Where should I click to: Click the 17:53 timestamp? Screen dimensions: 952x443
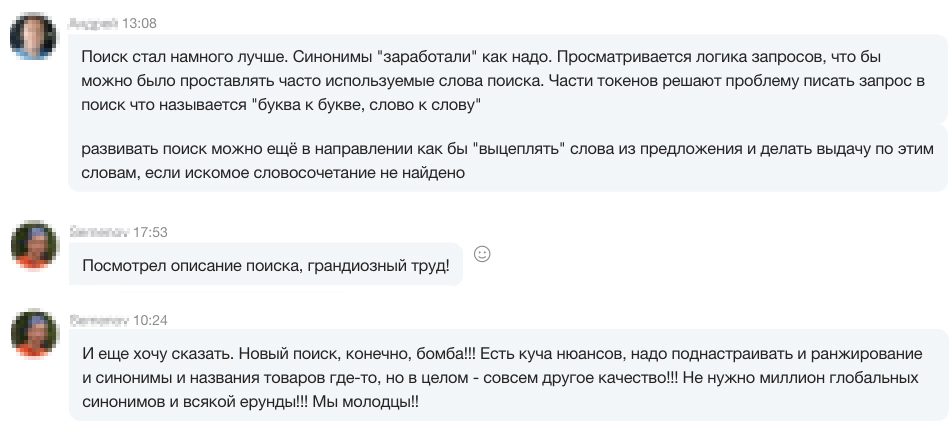[150, 232]
